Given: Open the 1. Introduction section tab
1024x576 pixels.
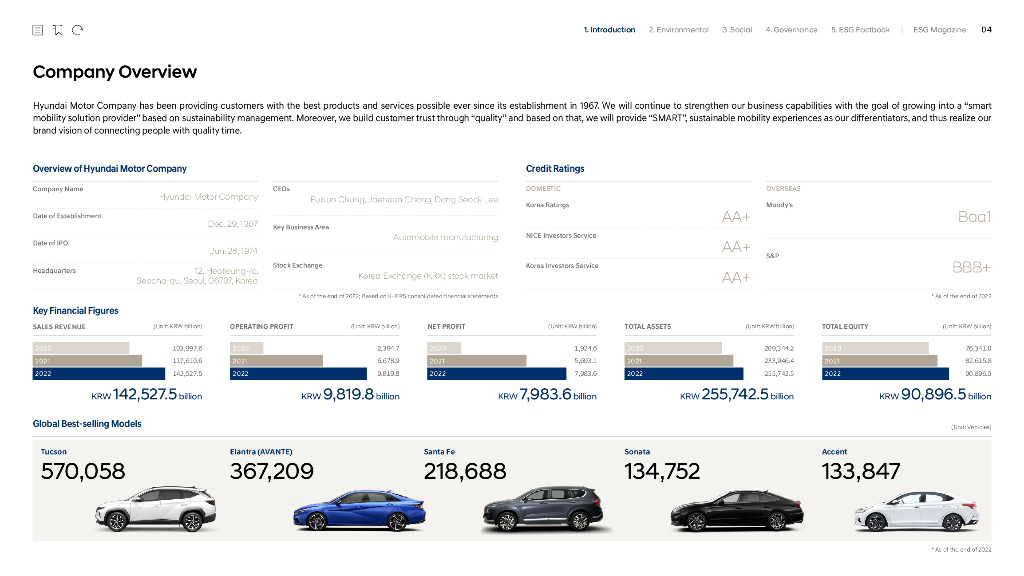Looking at the screenshot, I should [609, 30].
